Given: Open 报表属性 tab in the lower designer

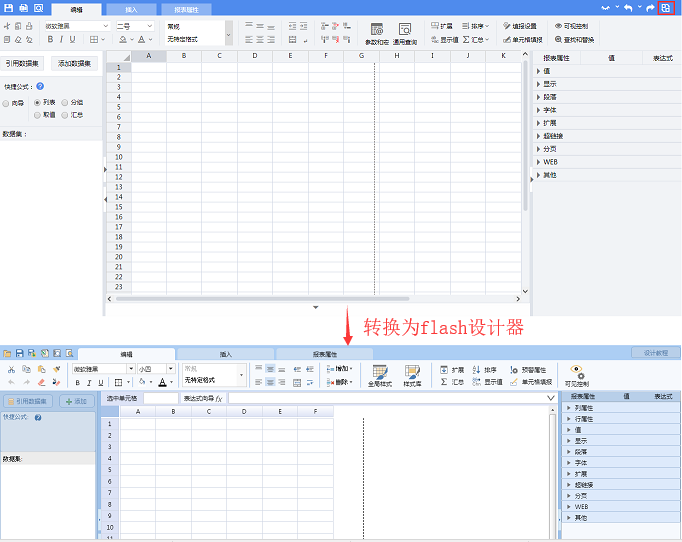Looking at the screenshot, I should pyautogui.click(x=324, y=354).
